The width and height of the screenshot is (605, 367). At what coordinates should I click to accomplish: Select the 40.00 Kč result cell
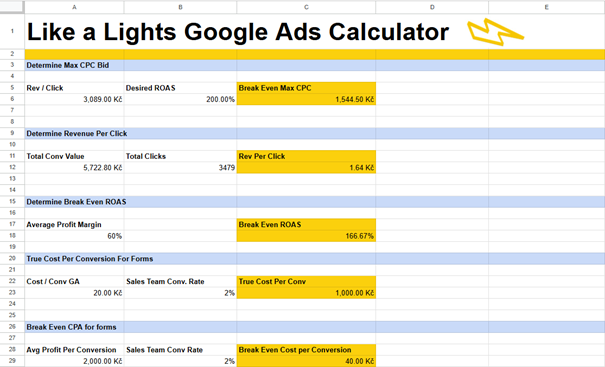point(306,361)
